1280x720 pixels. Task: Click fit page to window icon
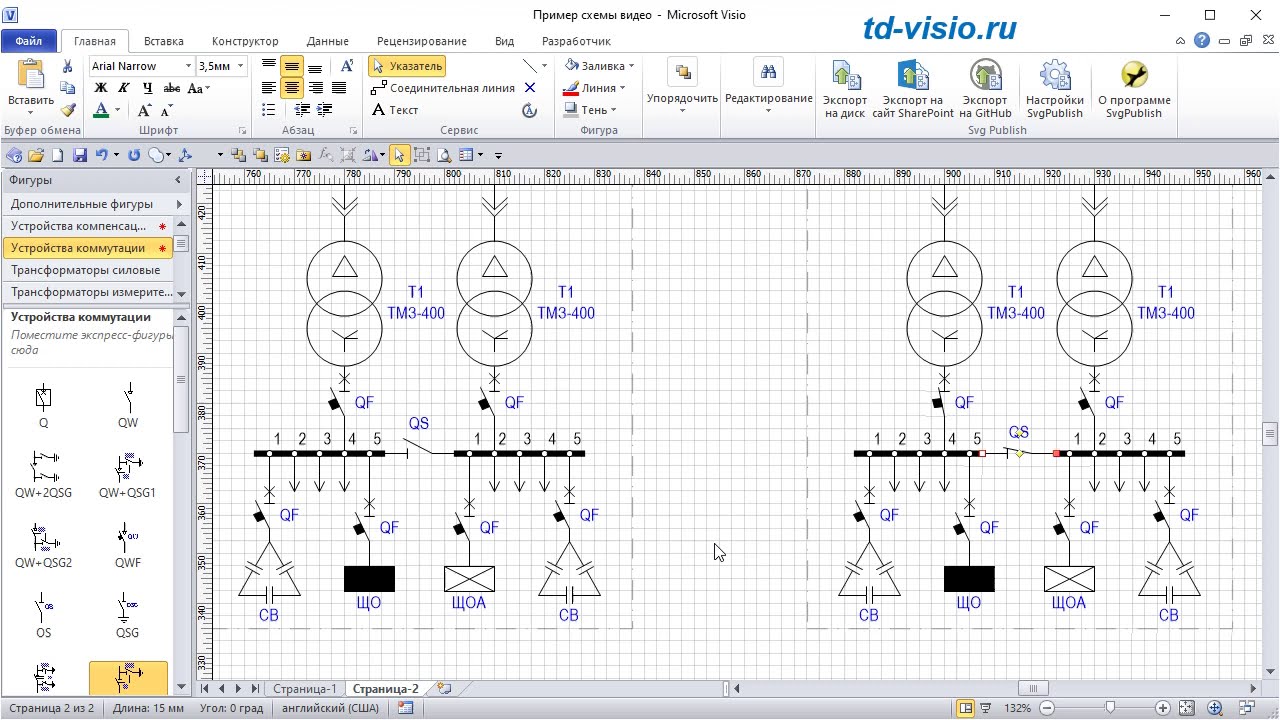[1189, 708]
